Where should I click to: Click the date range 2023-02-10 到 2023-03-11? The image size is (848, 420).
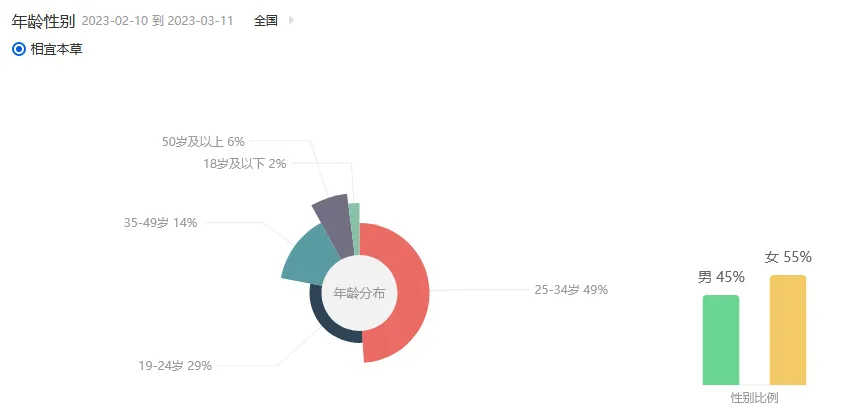157,21
